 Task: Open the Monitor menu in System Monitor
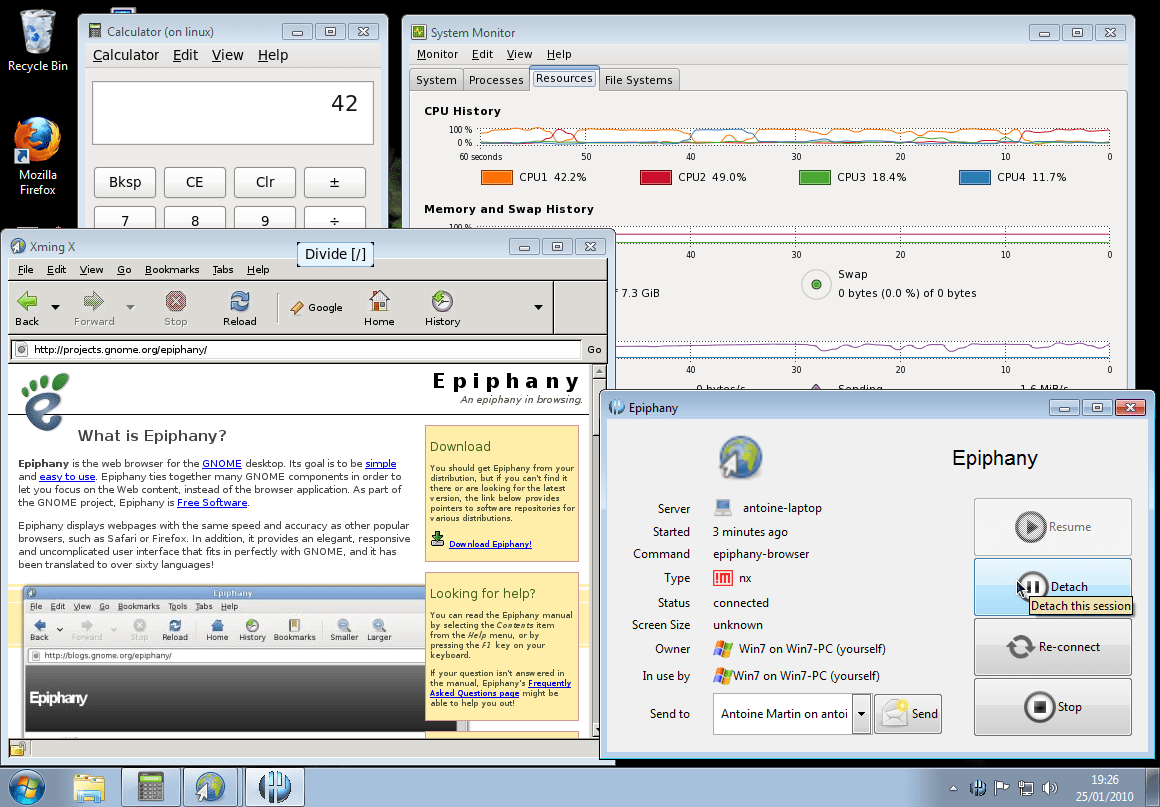click(437, 54)
